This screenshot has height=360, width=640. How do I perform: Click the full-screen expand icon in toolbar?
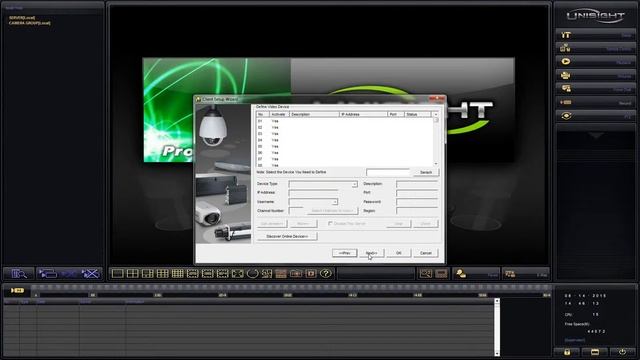pyautogui.click(x=238, y=273)
